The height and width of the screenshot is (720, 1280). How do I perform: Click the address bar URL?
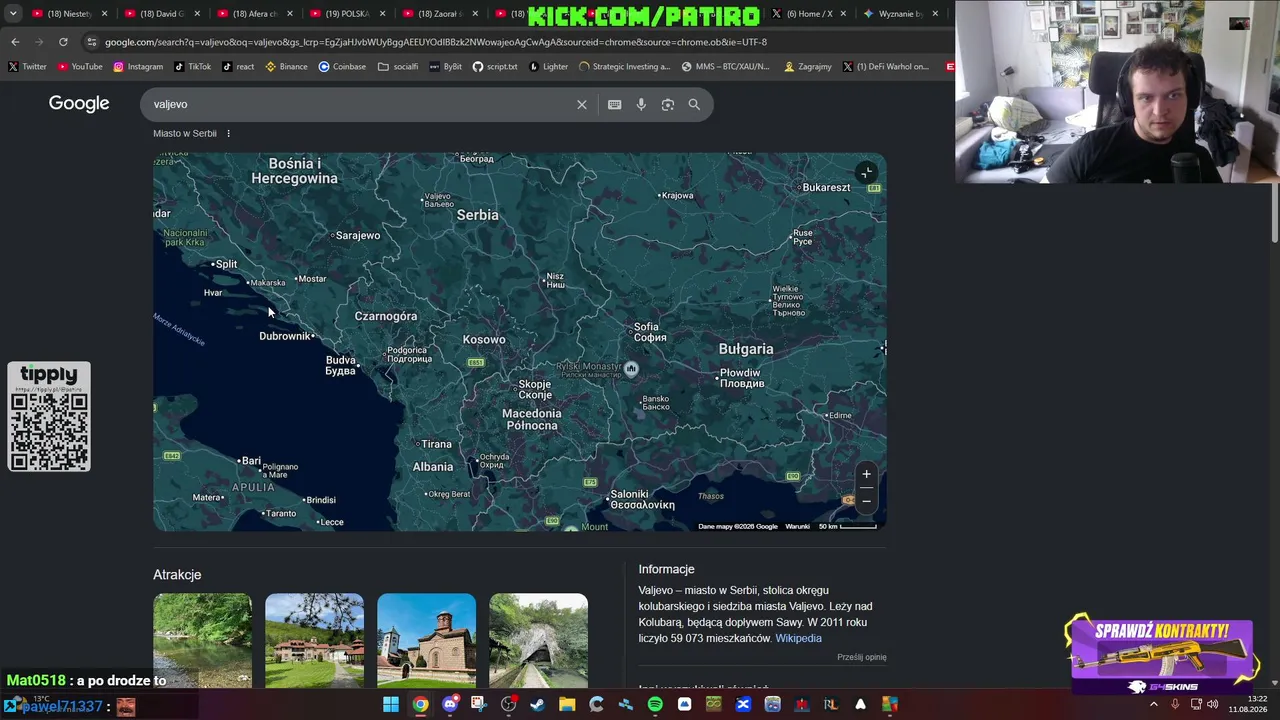pyautogui.click(x=436, y=42)
